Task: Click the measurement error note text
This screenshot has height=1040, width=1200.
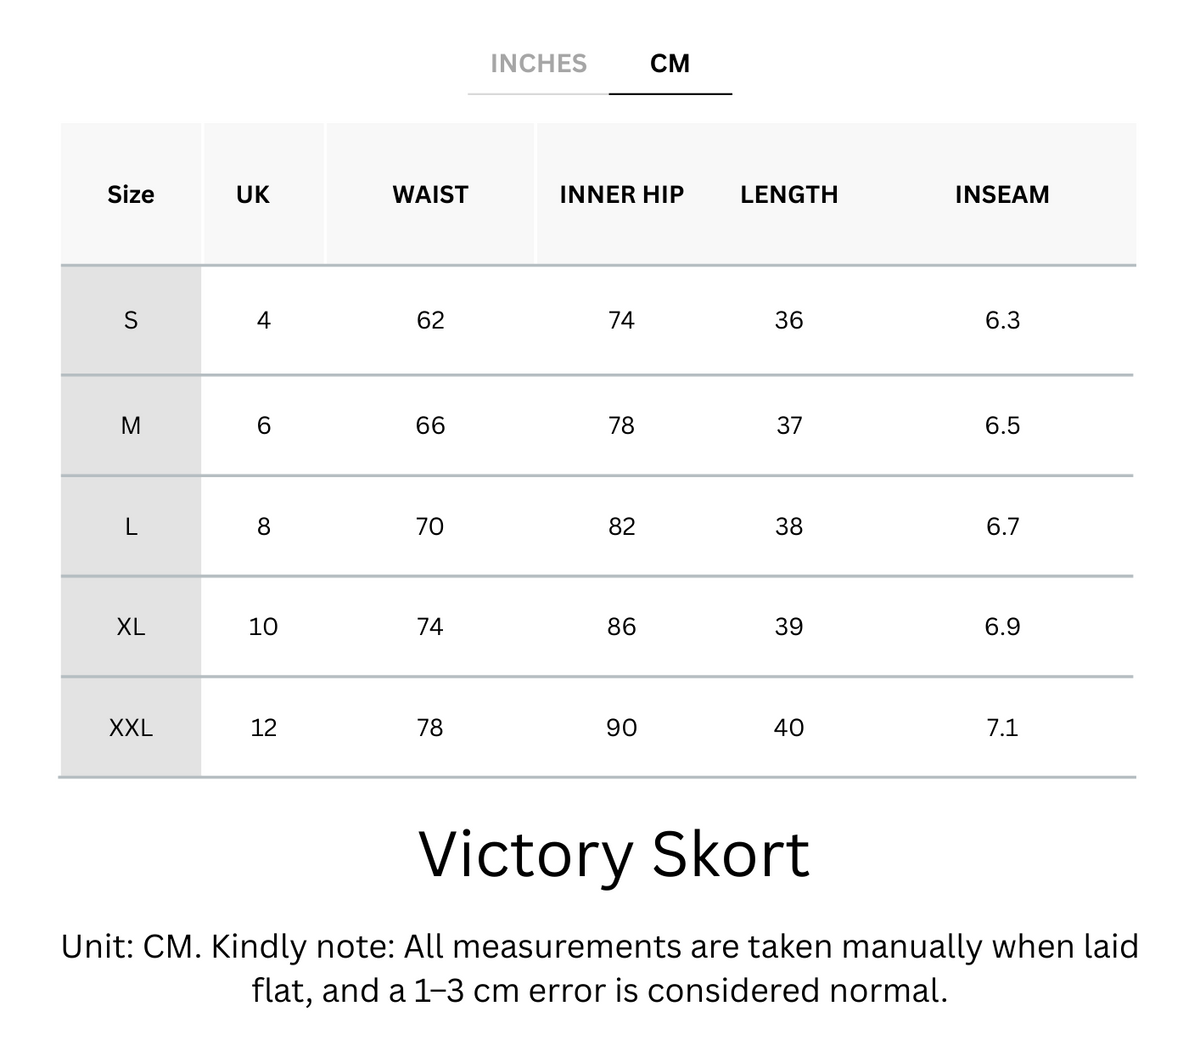Action: click(x=600, y=968)
